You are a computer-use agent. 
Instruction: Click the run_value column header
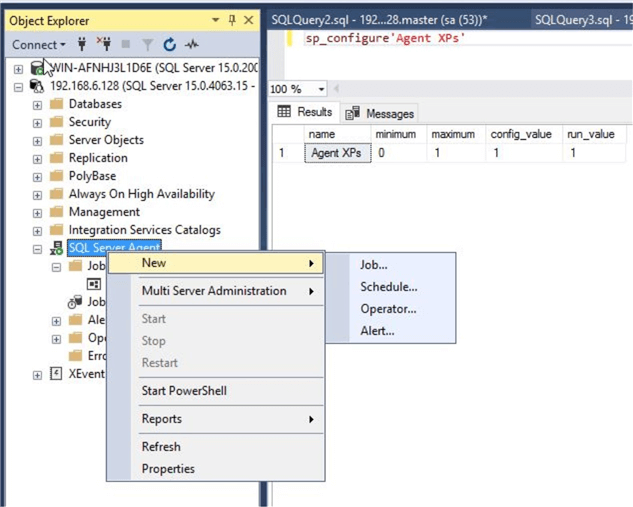(594, 134)
